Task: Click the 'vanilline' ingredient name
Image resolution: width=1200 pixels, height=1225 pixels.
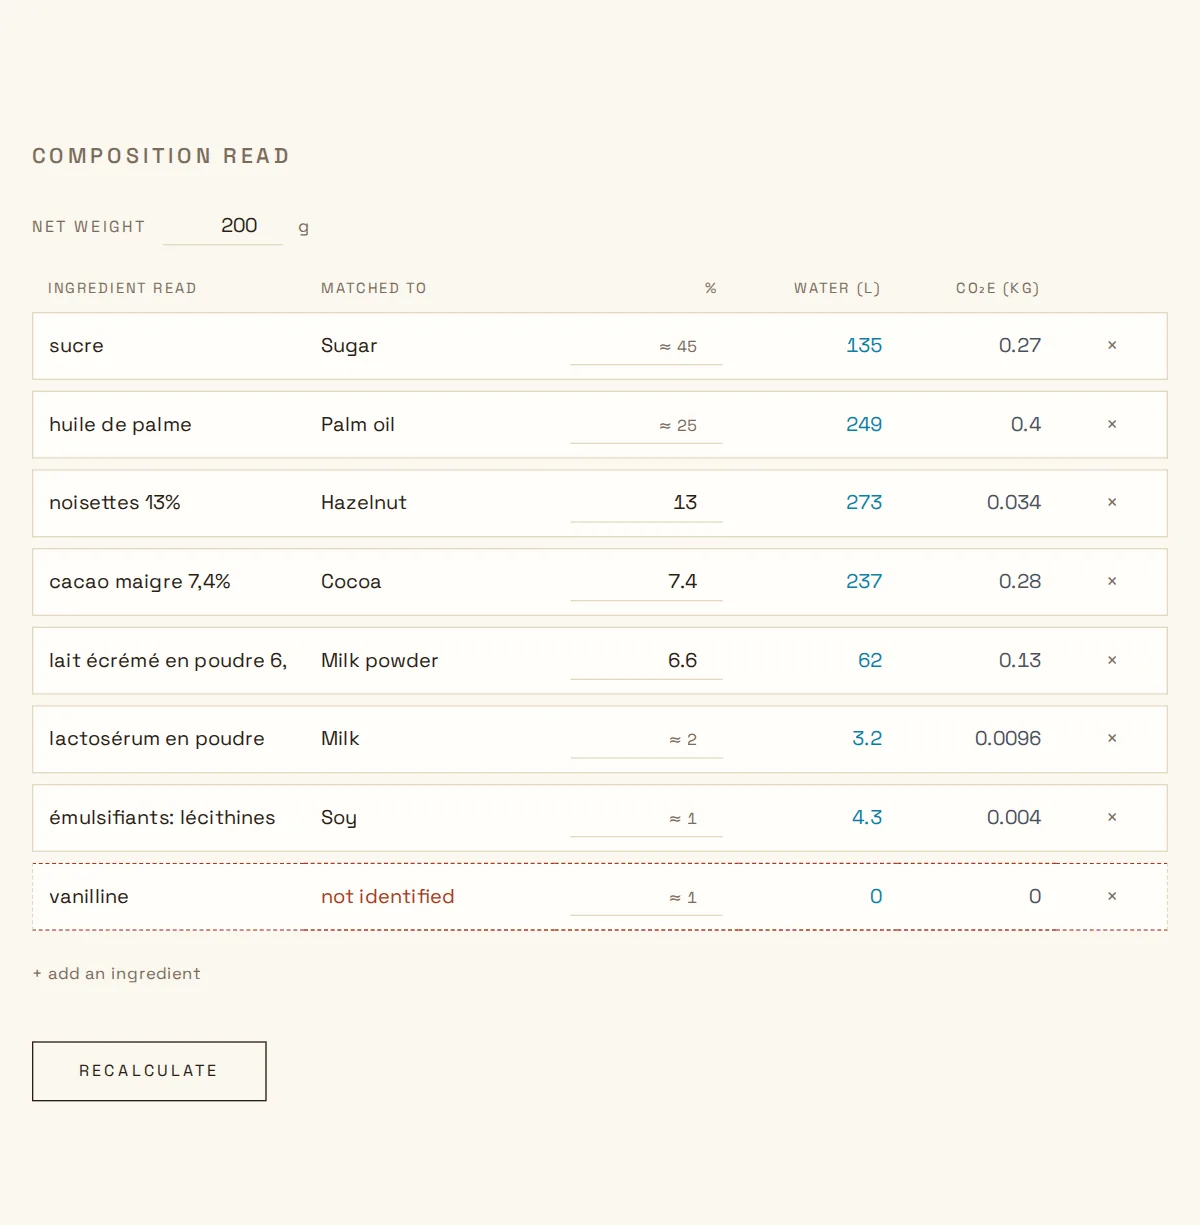Action: 89,897
